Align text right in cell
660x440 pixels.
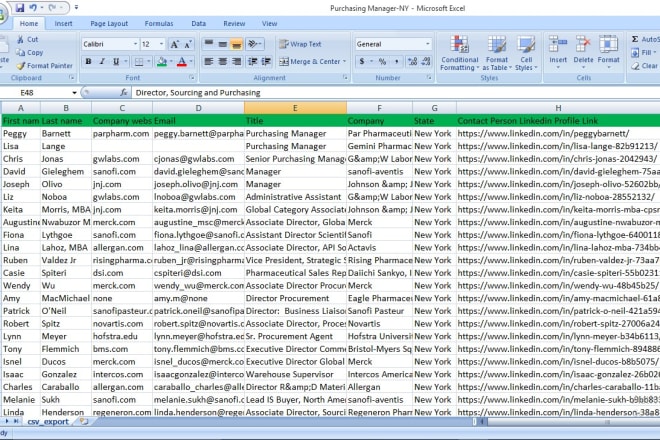click(x=237, y=61)
